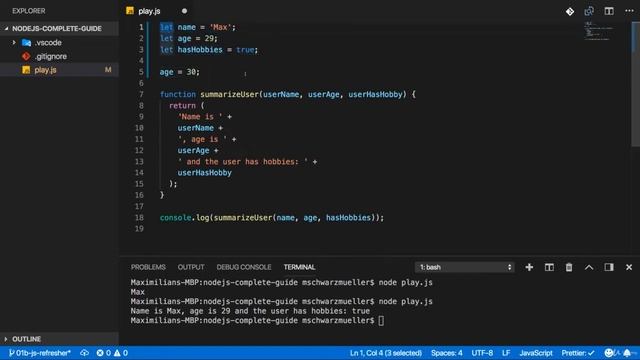640x360 pixels.
Task: Create a new terminal with plus icon
Action: 529,267
